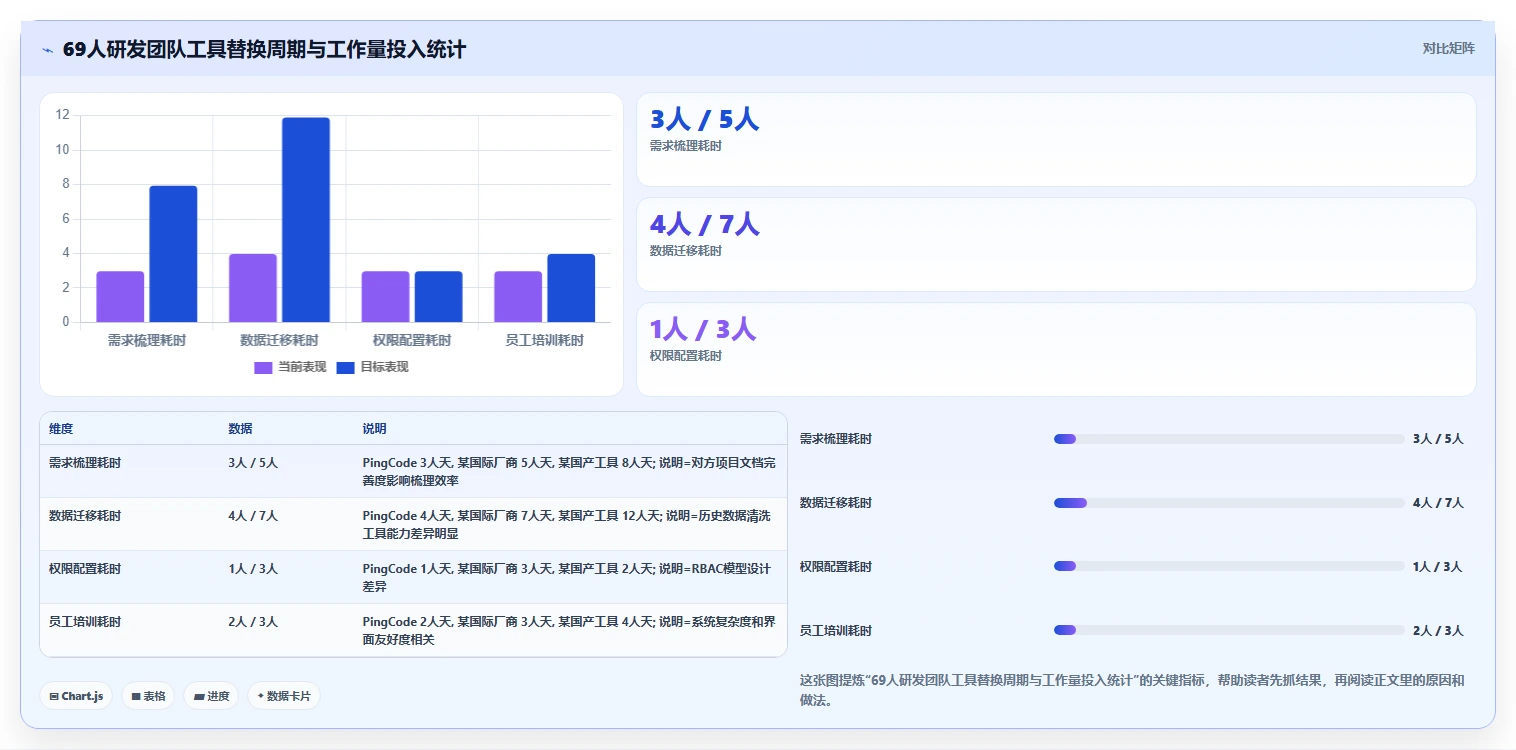Click the 数据迁移耗时 cell in the table
Viewport: 1516px width, 750px height.
point(85,516)
